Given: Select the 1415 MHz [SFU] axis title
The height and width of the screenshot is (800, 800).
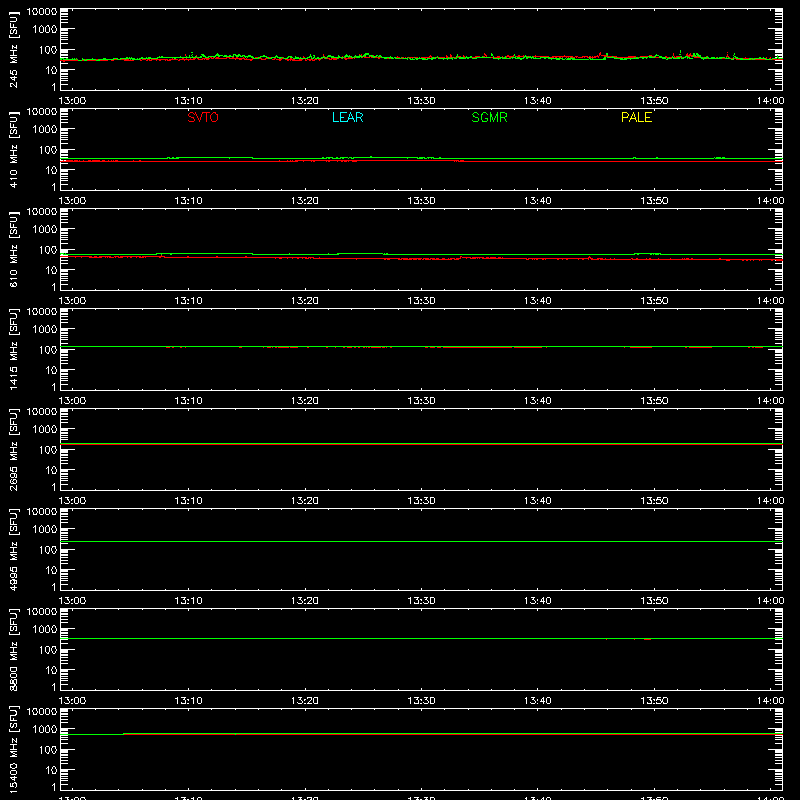Looking at the screenshot, I should click(x=14, y=349).
